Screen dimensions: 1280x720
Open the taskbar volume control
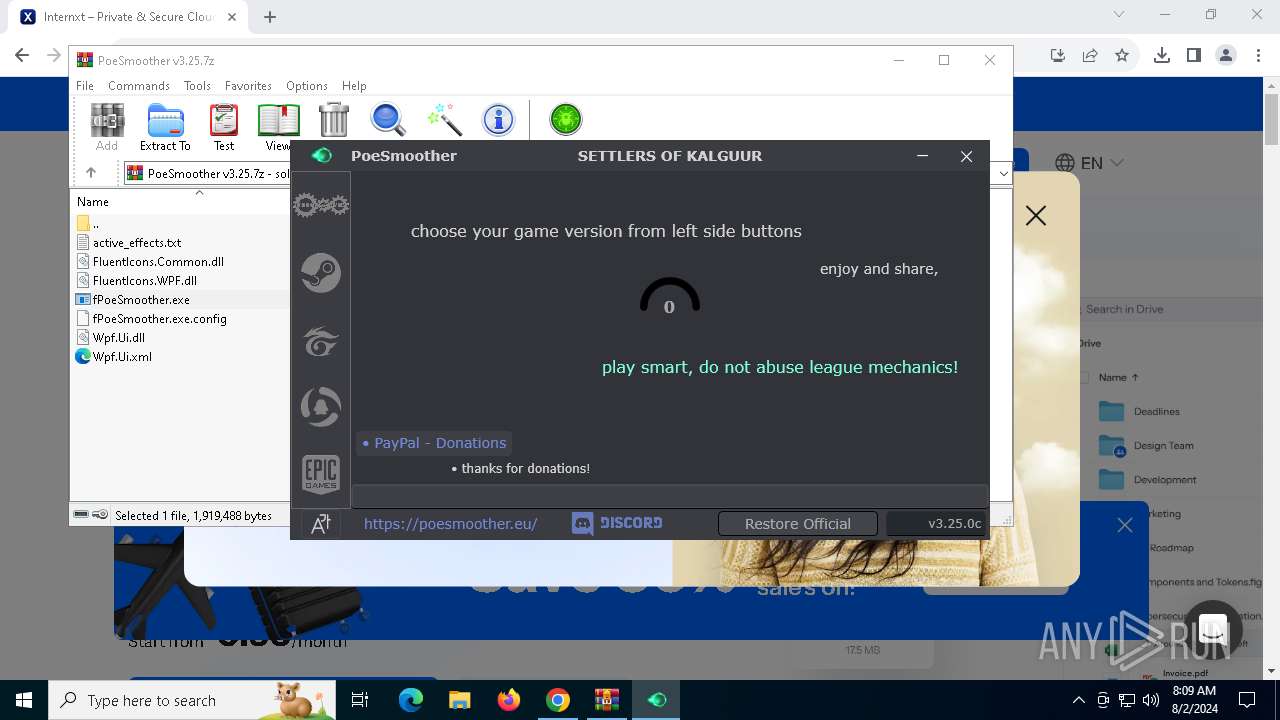tap(1150, 700)
